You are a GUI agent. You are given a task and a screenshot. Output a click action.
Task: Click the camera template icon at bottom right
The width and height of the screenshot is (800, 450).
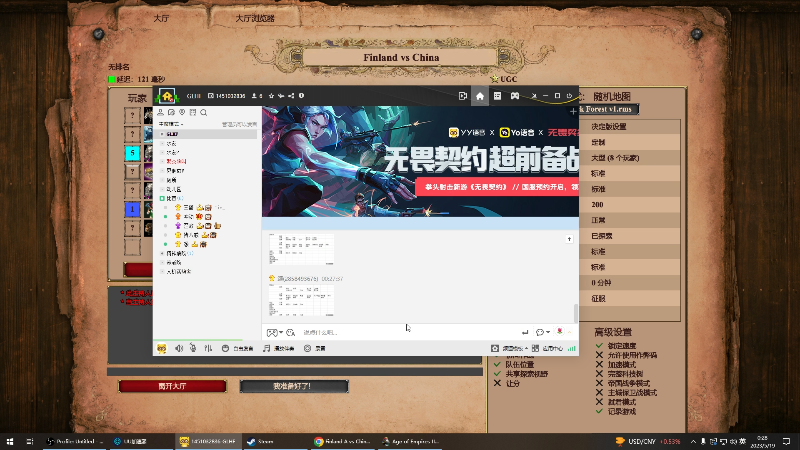(x=495, y=348)
